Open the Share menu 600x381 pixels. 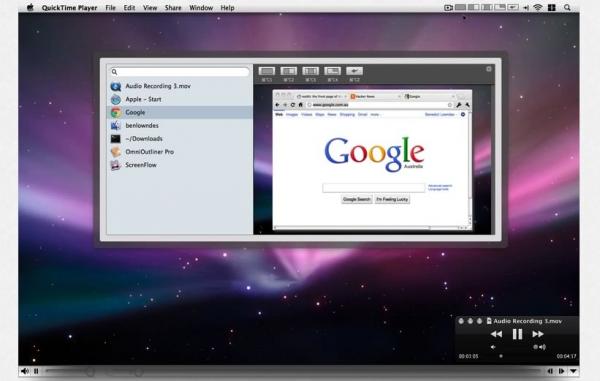click(x=173, y=8)
